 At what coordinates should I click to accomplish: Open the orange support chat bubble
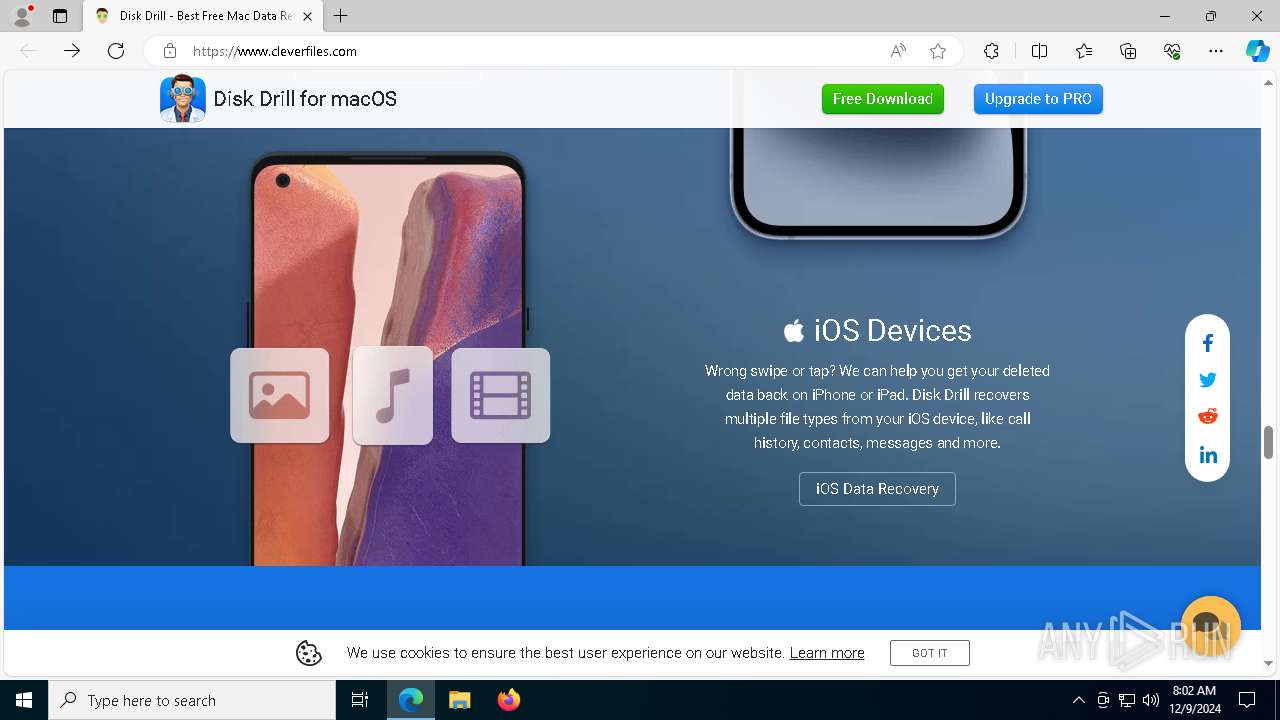click(x=1210, y=626)
